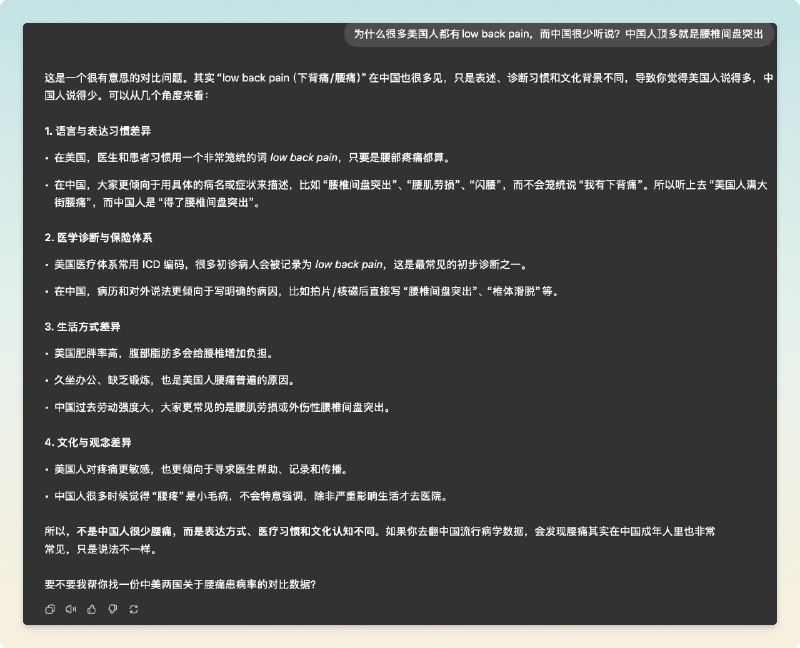Click the copy icon below the answer
This screenshot has width=800, height=648.
pyautogui.click(x=50, y=608)
